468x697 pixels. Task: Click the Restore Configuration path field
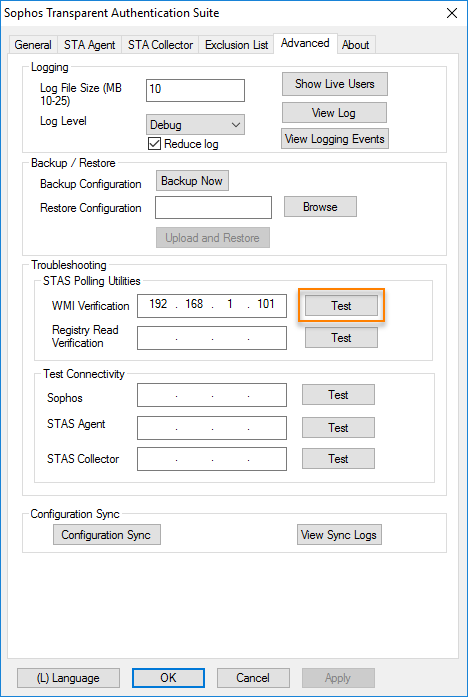pos(213,208)
